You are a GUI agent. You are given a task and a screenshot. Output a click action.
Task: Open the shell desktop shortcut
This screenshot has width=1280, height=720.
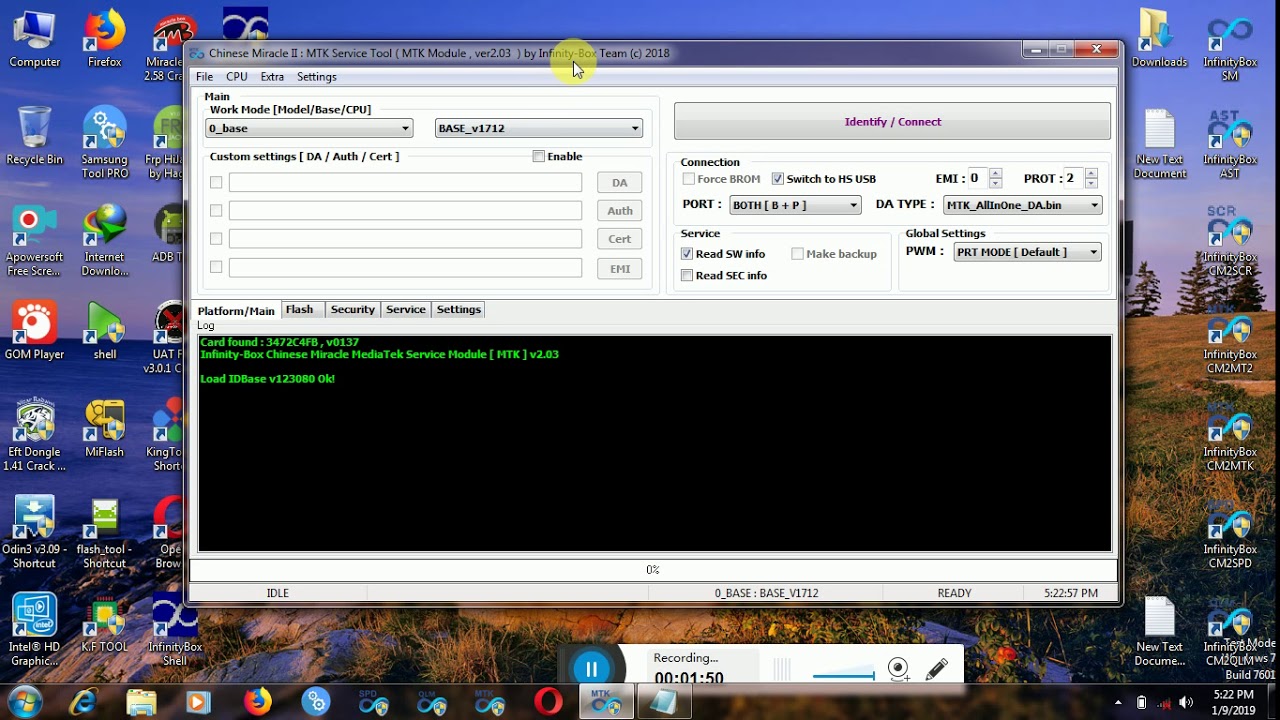(104, 332)
